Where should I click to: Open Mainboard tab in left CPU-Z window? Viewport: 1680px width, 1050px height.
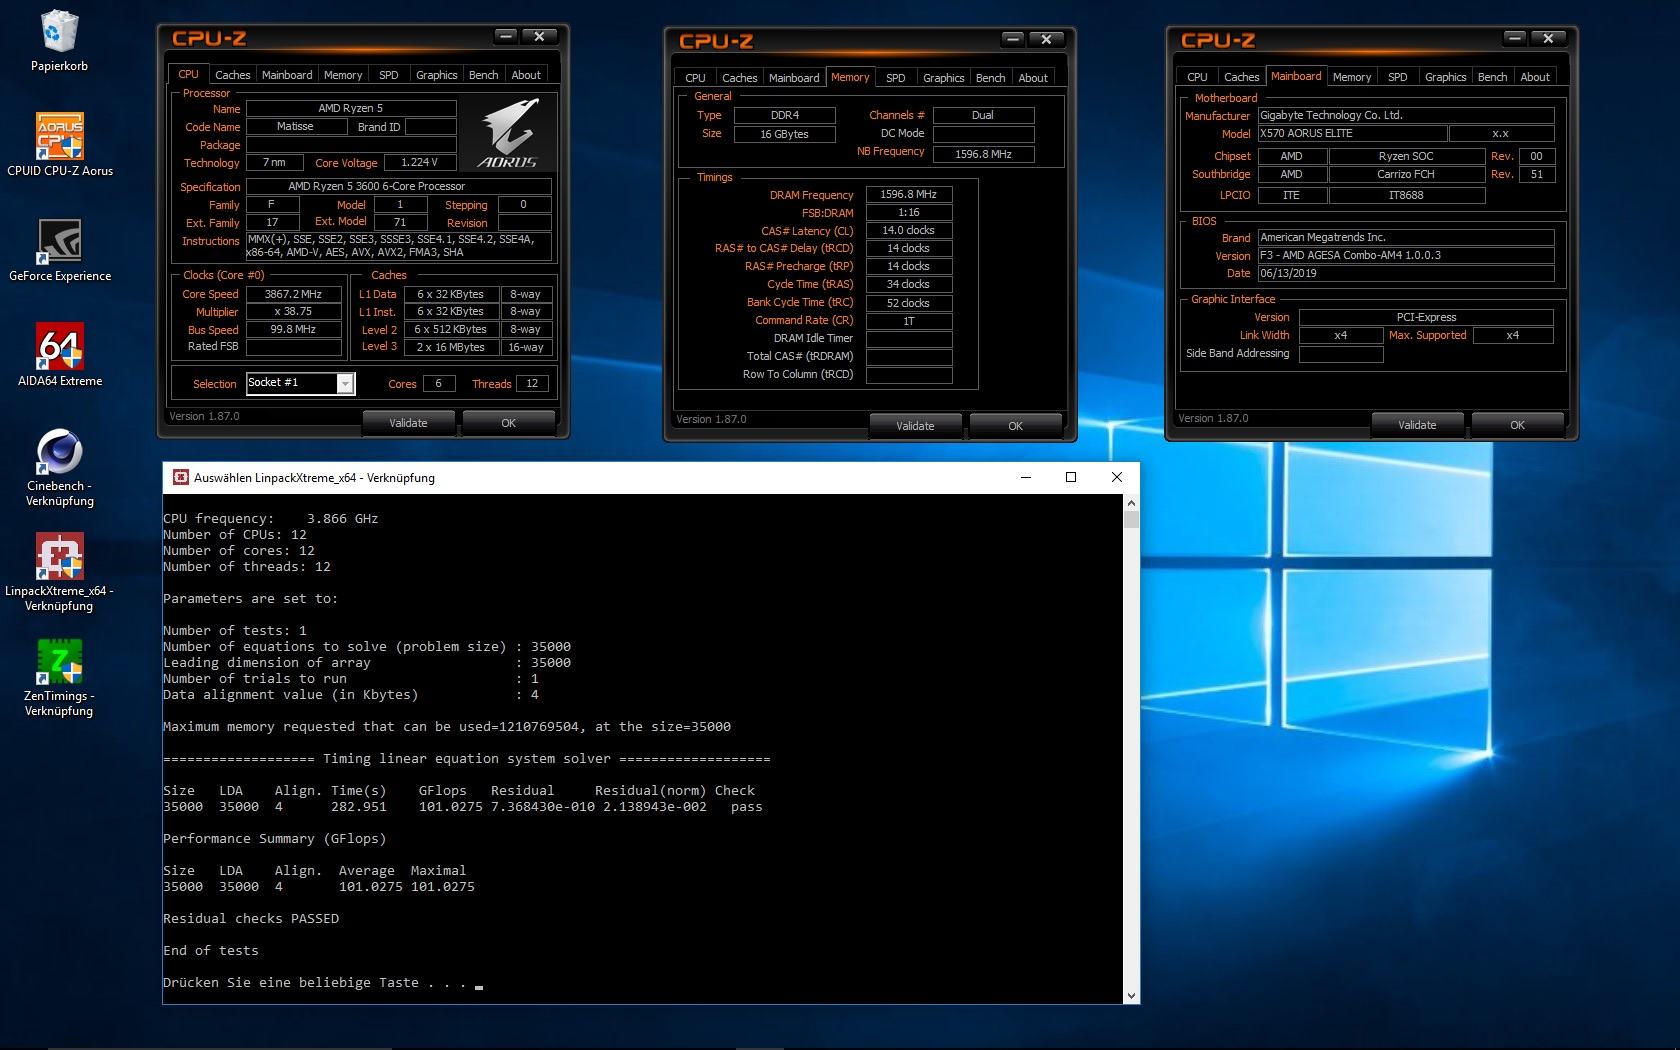(x=287, y=75)
